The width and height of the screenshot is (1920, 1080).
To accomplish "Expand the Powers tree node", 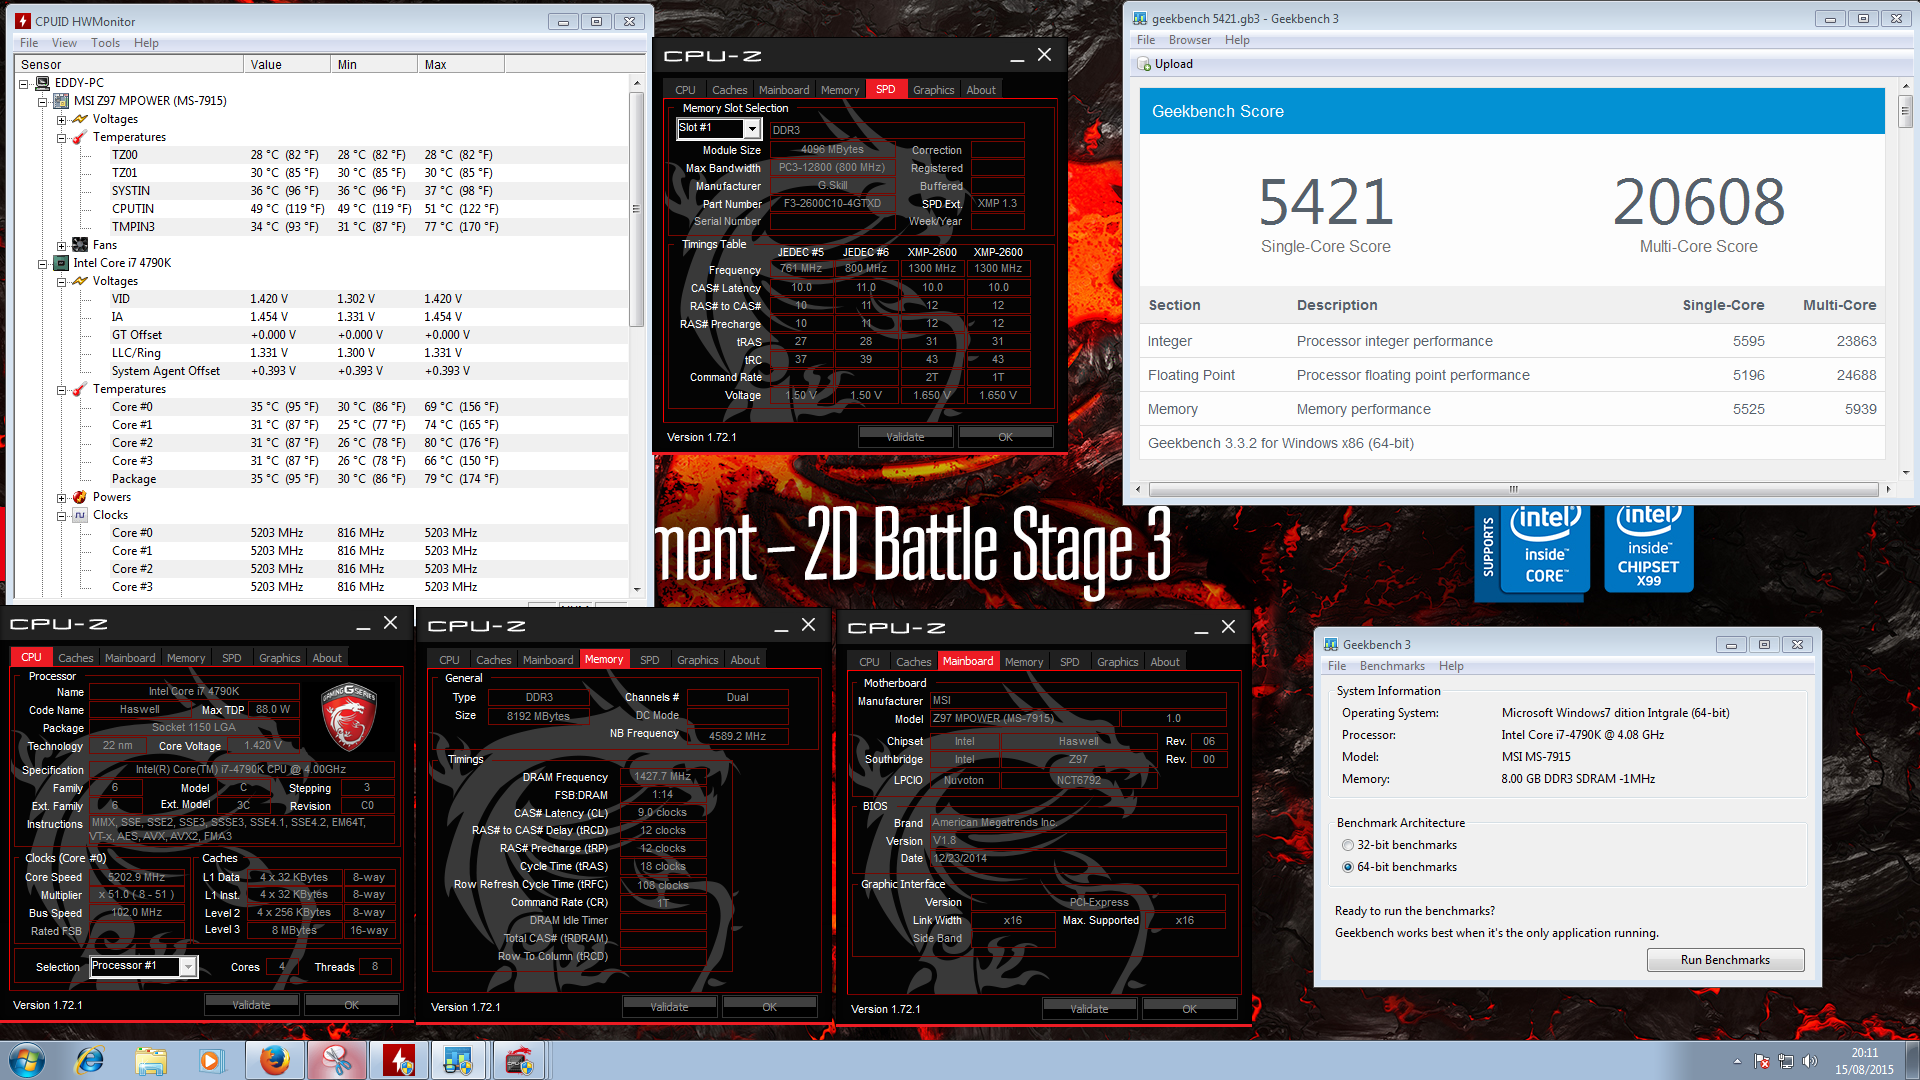I will tap(62, 497).
